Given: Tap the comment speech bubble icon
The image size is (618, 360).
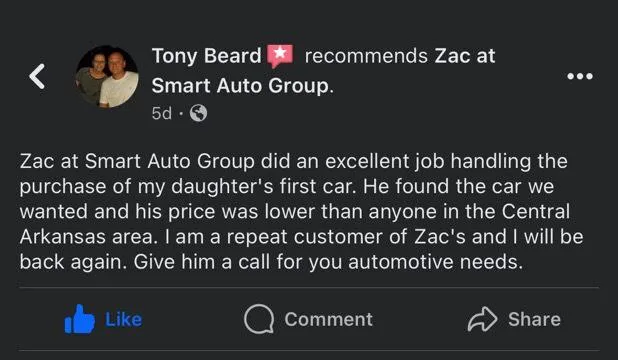Looking at the screenshot, I should pos(259,319).
